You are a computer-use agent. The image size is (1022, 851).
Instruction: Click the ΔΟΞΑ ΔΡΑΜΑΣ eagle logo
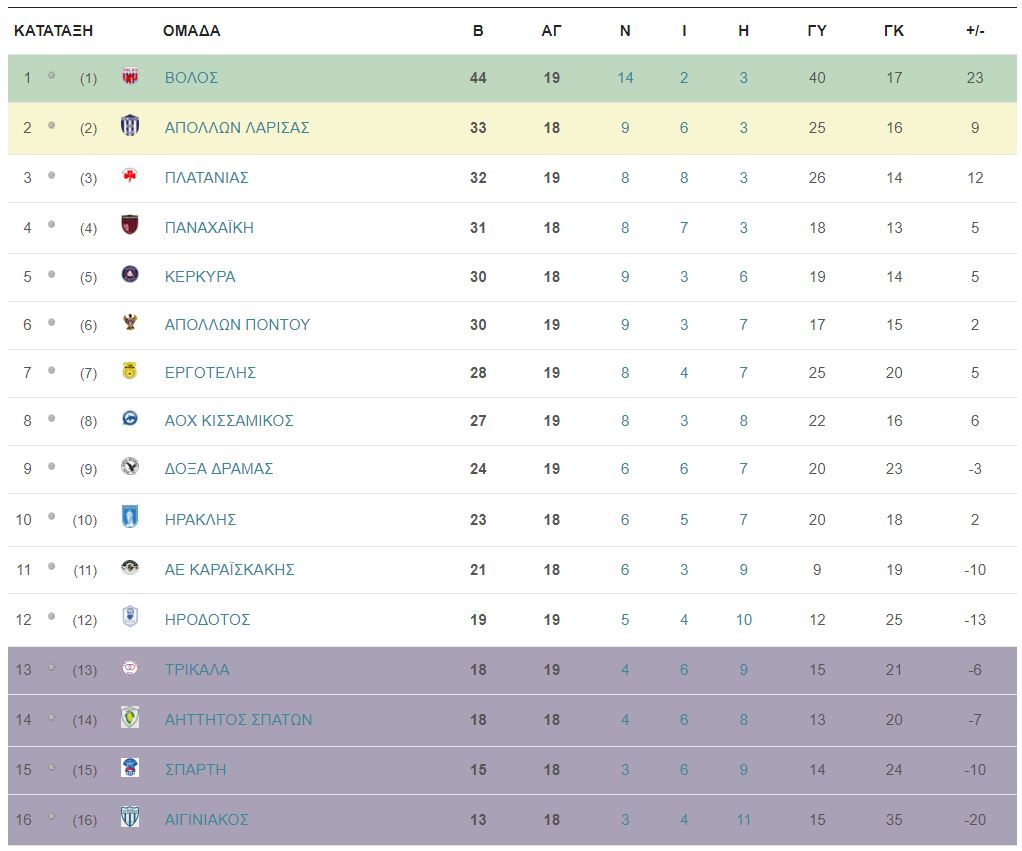pos(130,467)
